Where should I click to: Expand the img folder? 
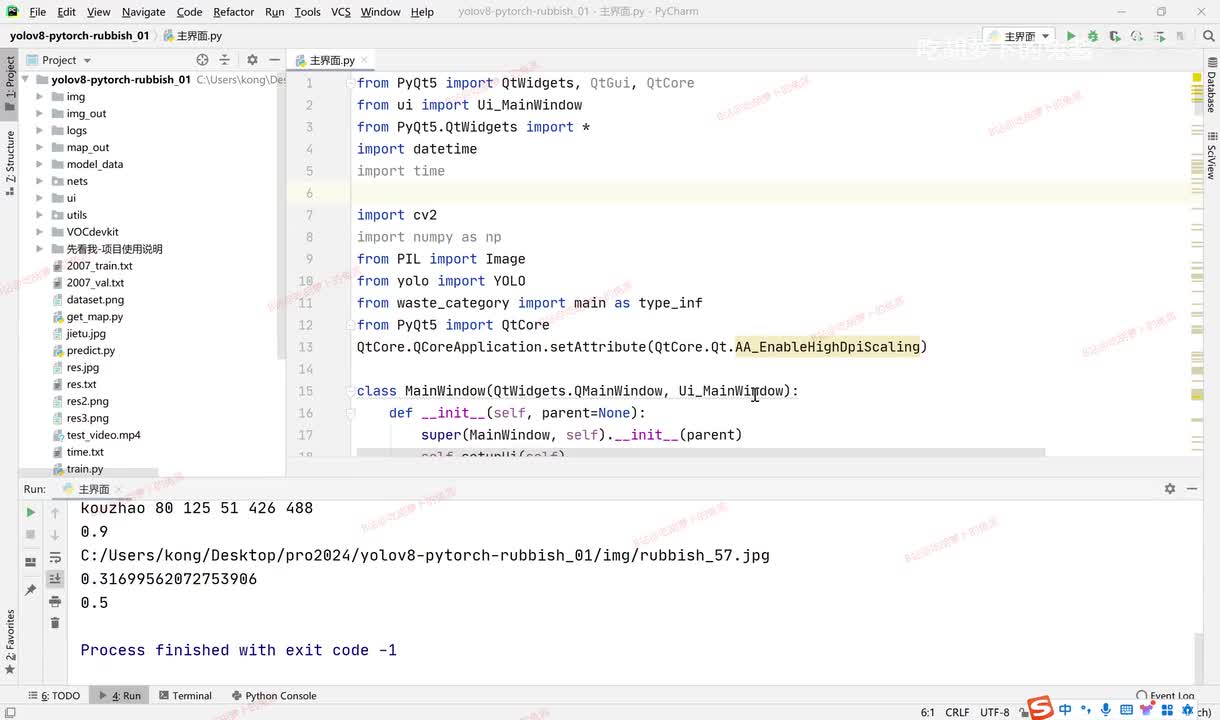(x=40, y=97)
